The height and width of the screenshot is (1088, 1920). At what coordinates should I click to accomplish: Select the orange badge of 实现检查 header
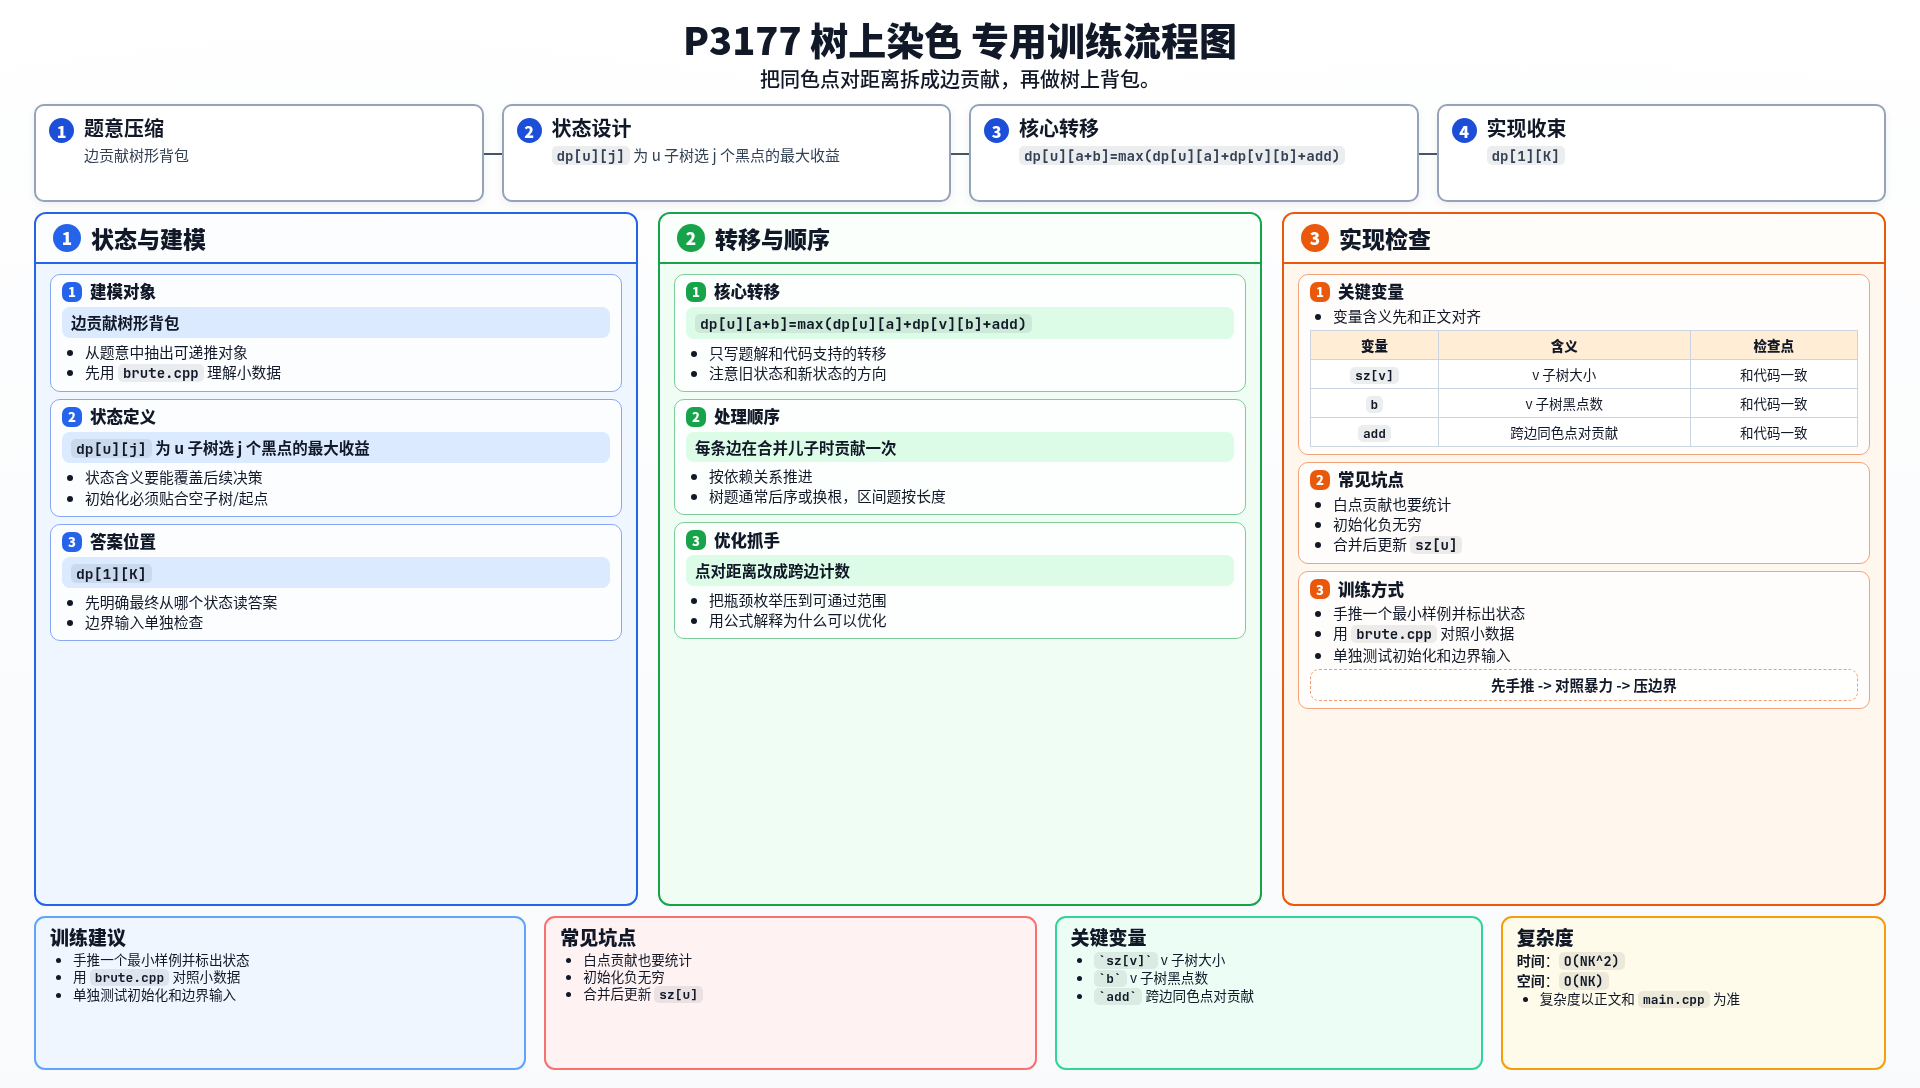(1315, 238)
